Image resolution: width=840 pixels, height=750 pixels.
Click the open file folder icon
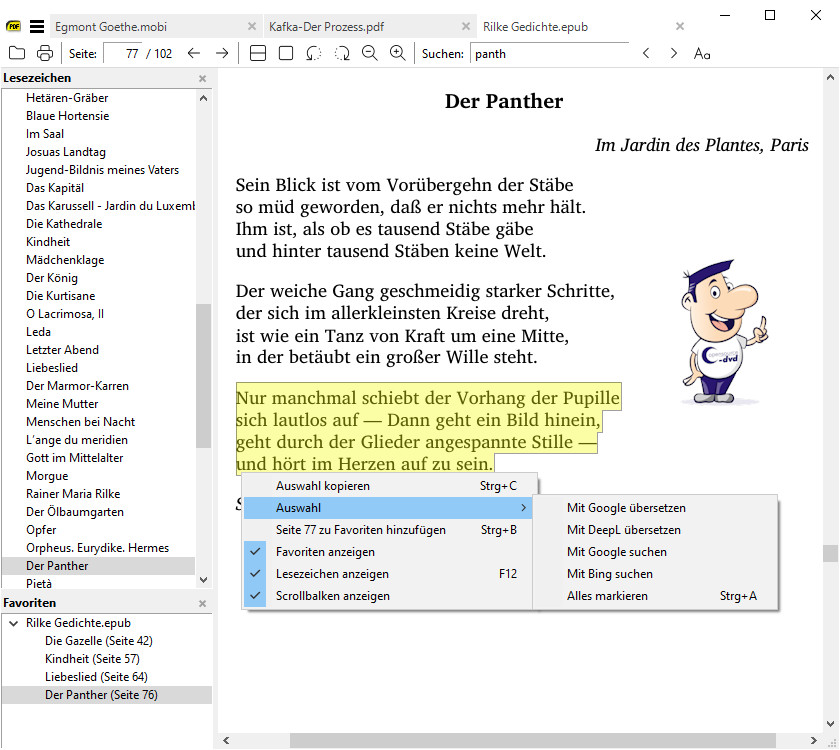16,53
